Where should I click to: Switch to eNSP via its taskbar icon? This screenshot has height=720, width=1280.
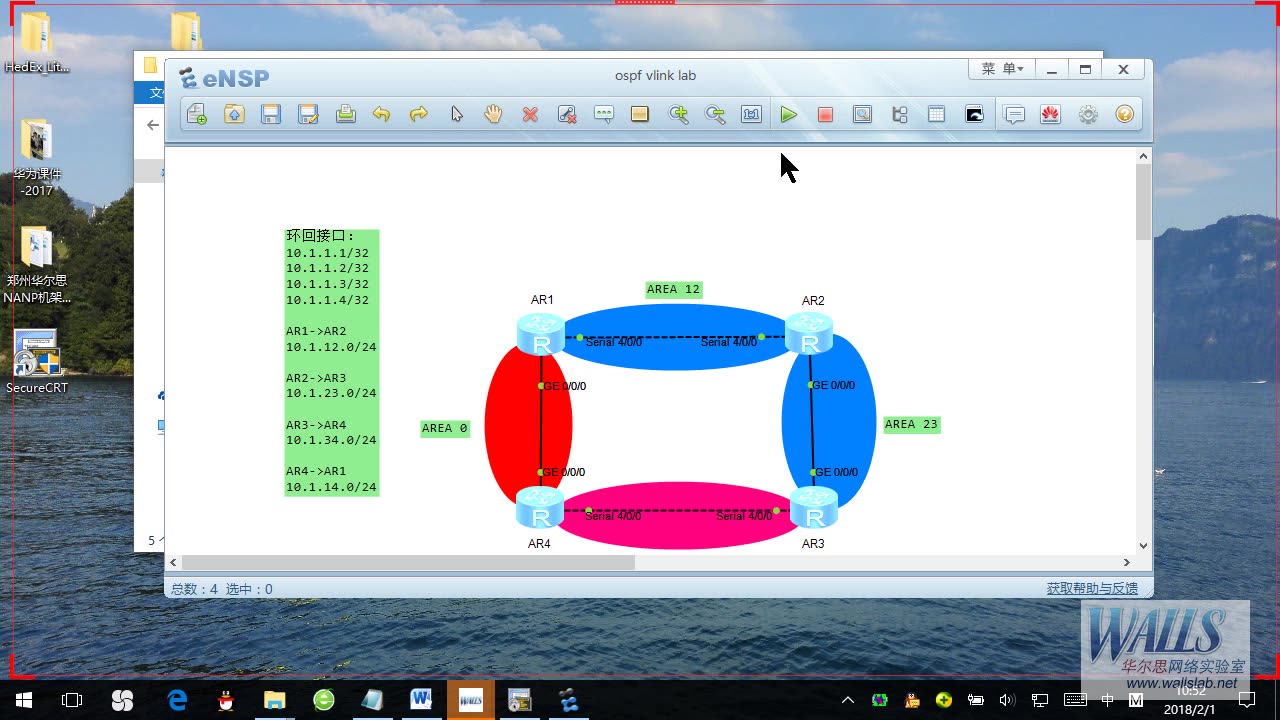tap(569, 700)
